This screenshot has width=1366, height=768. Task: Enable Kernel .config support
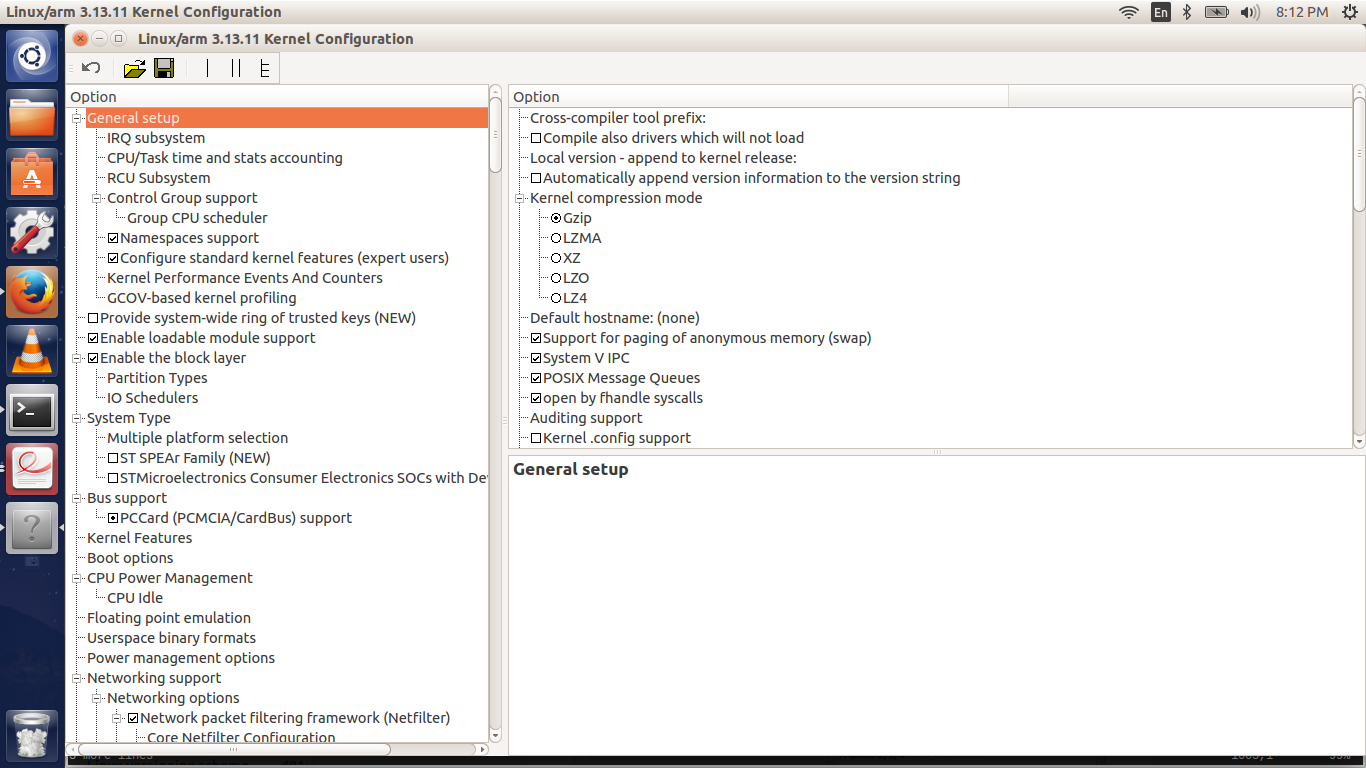536,438
